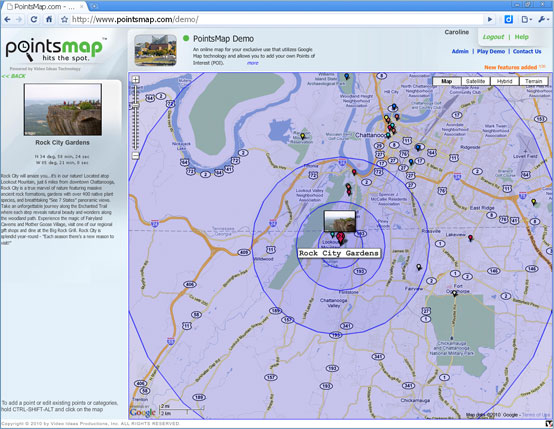Screen dimensions: 554x429
Task: Select the white marker above Fairview
Action: point(419,267)
